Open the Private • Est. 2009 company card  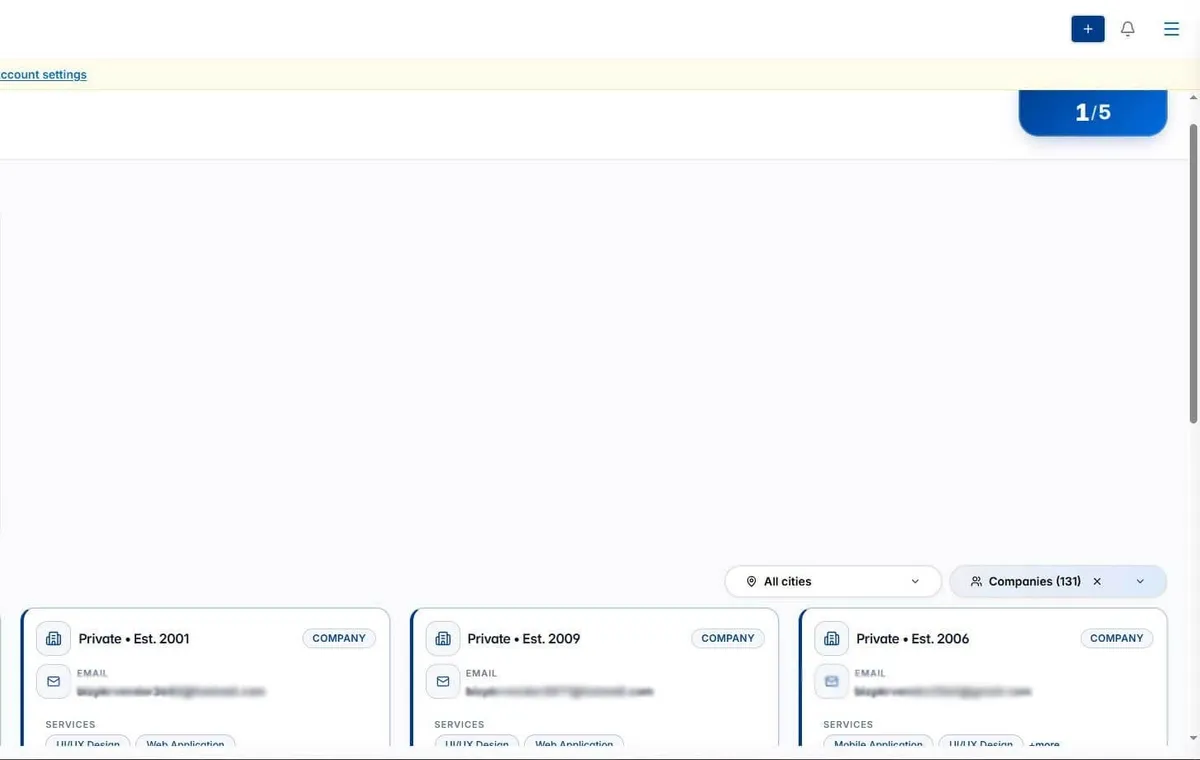tap(595, 677)
